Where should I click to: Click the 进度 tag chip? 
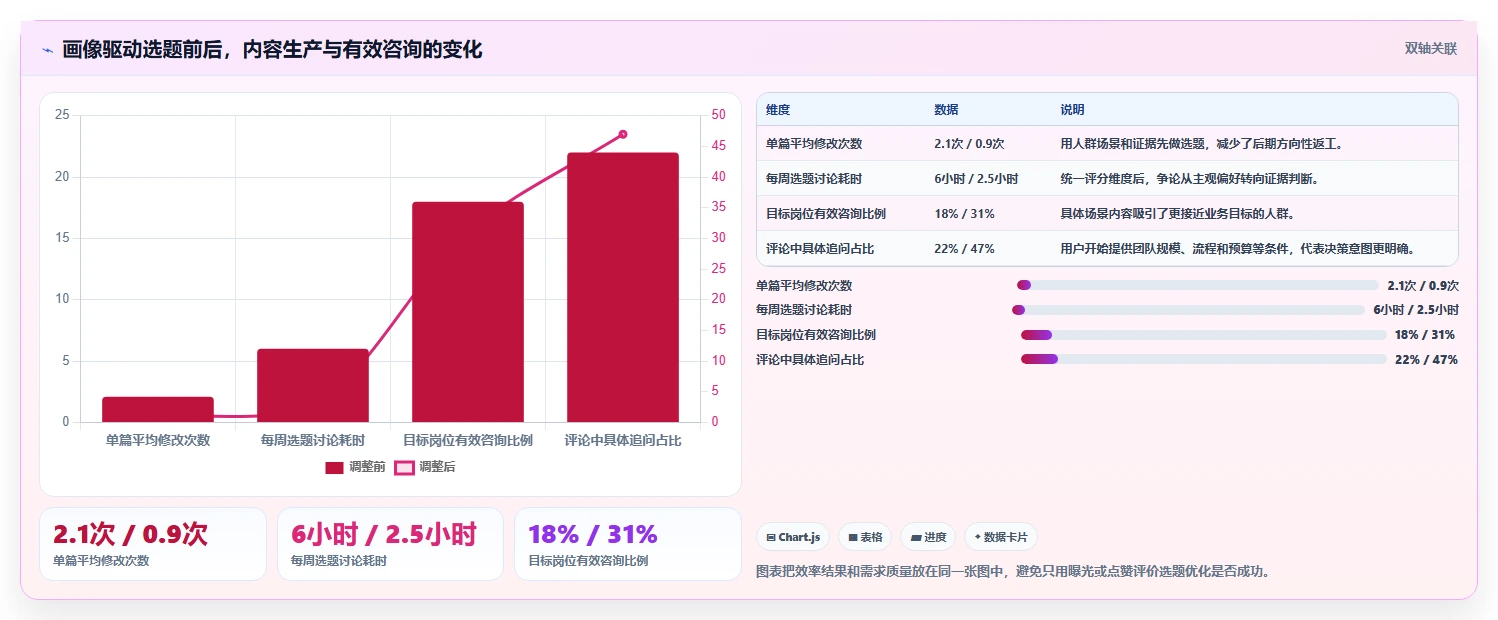click(928, 537)
